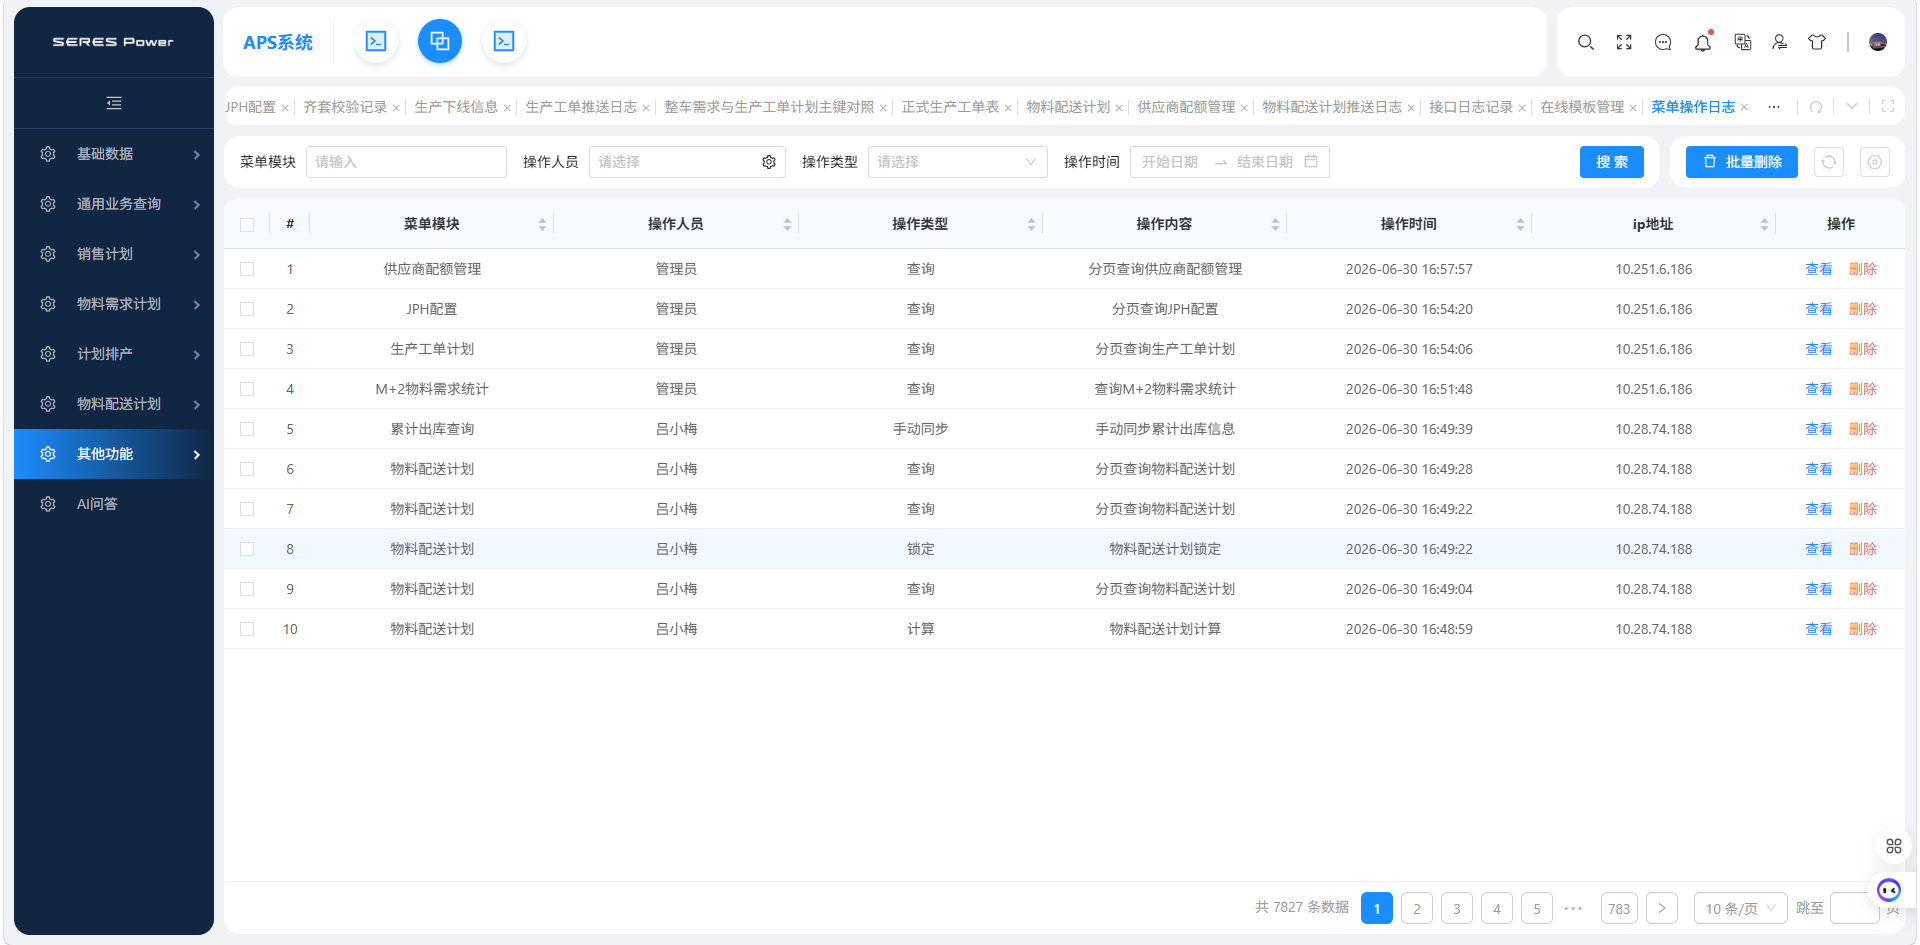The height and width of the screenshot is (945, 1920).
Task: Show more tabs via ellipsis
Action: click(x=1774, y=107)
